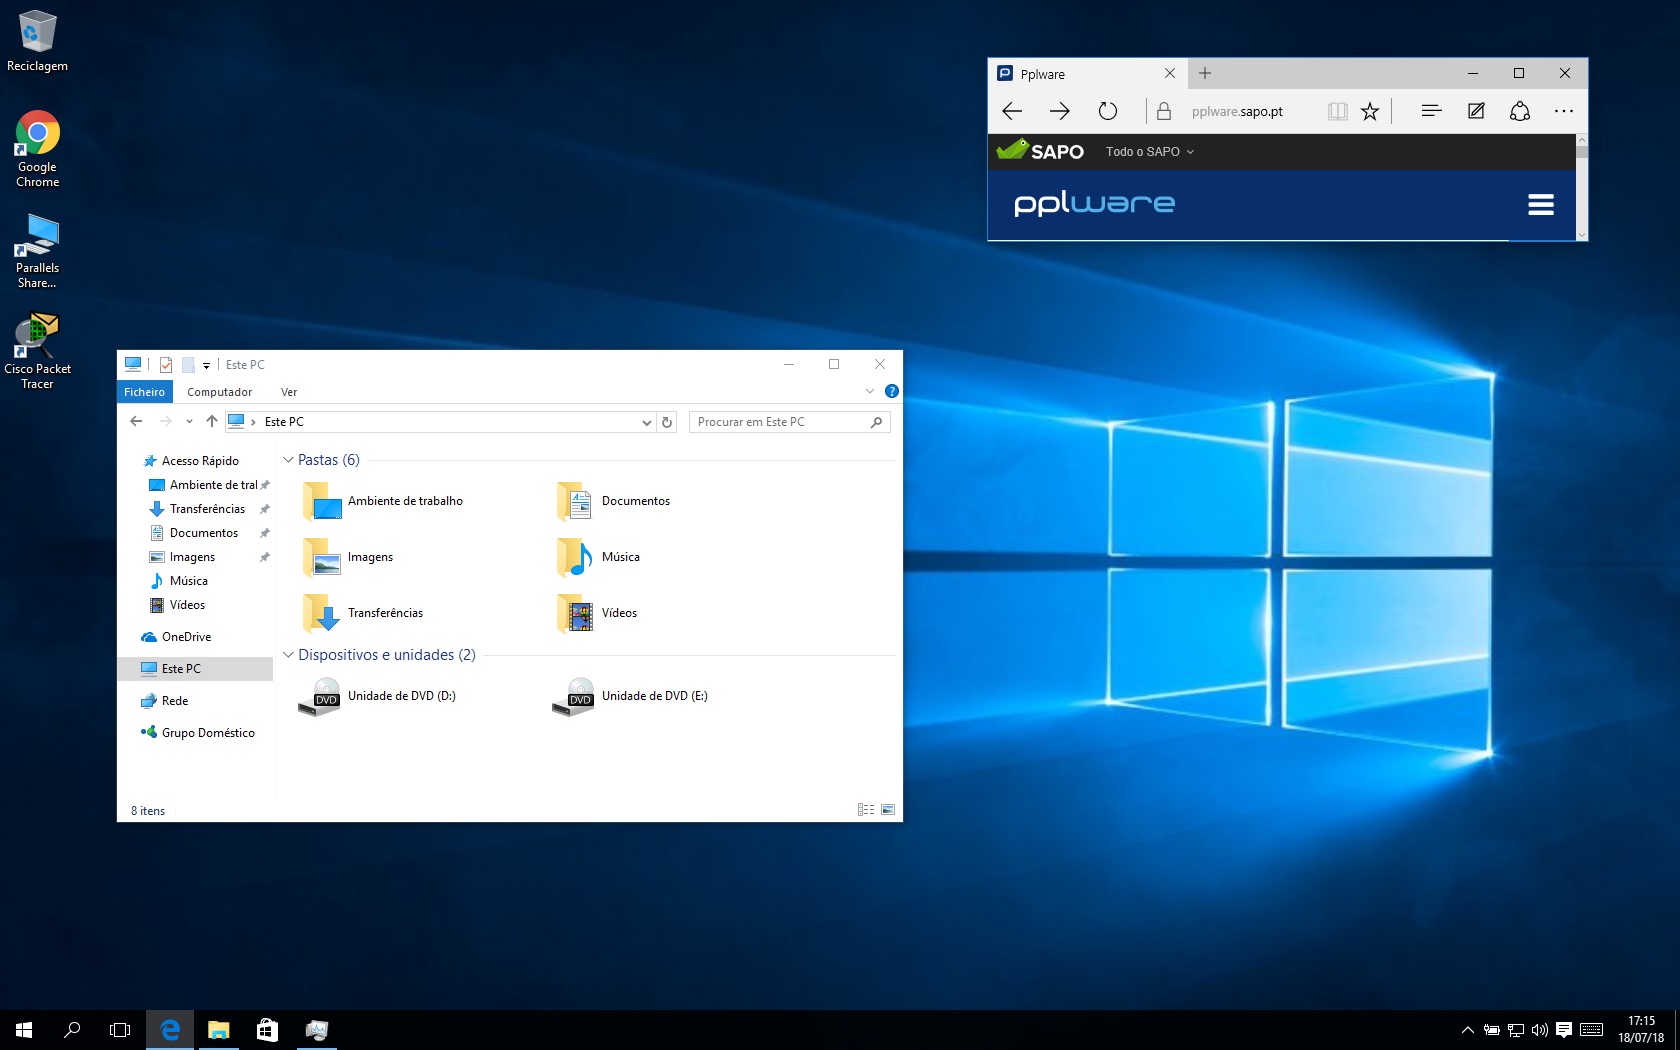Open OneDrive from the sidebar
The height and width of the screenshot is (1050, 1680).
187,637
